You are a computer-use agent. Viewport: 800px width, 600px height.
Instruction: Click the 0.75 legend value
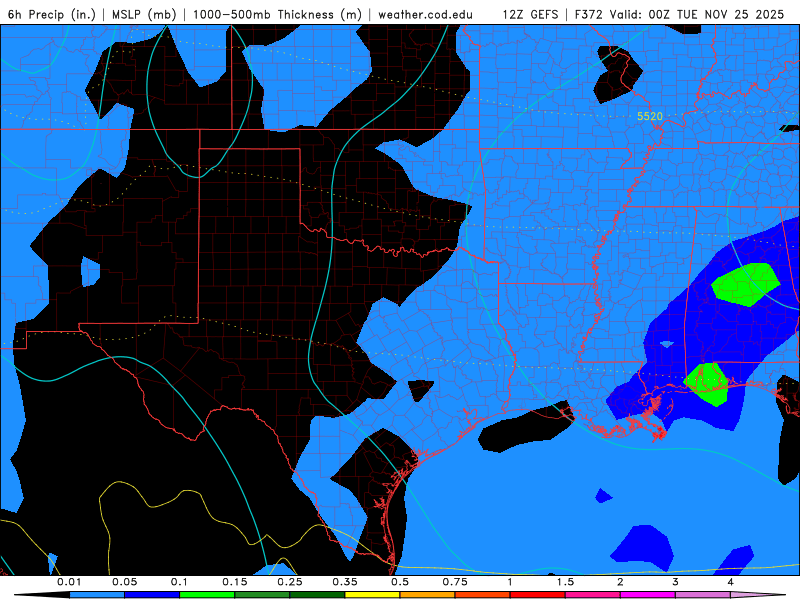[455, 582]
